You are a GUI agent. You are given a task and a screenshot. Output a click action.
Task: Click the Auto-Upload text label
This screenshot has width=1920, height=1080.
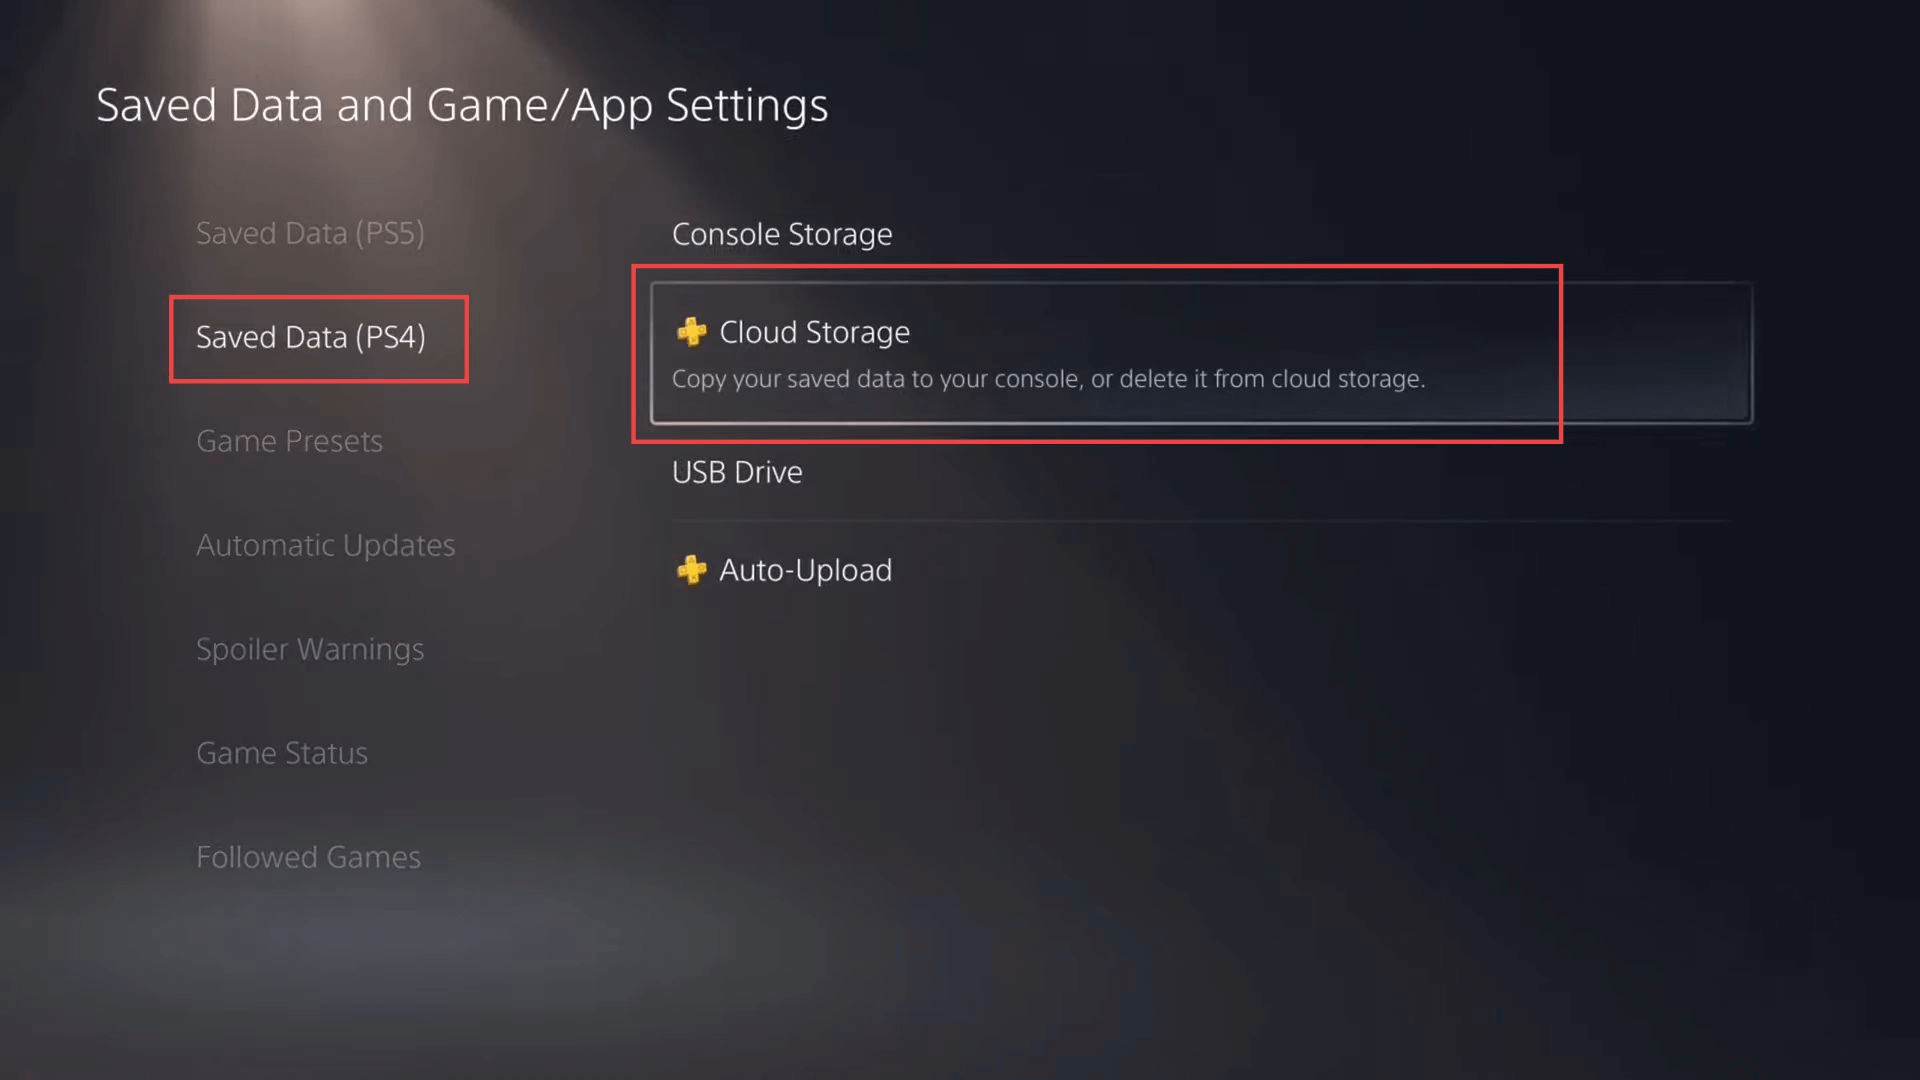(x=805, y=570)
